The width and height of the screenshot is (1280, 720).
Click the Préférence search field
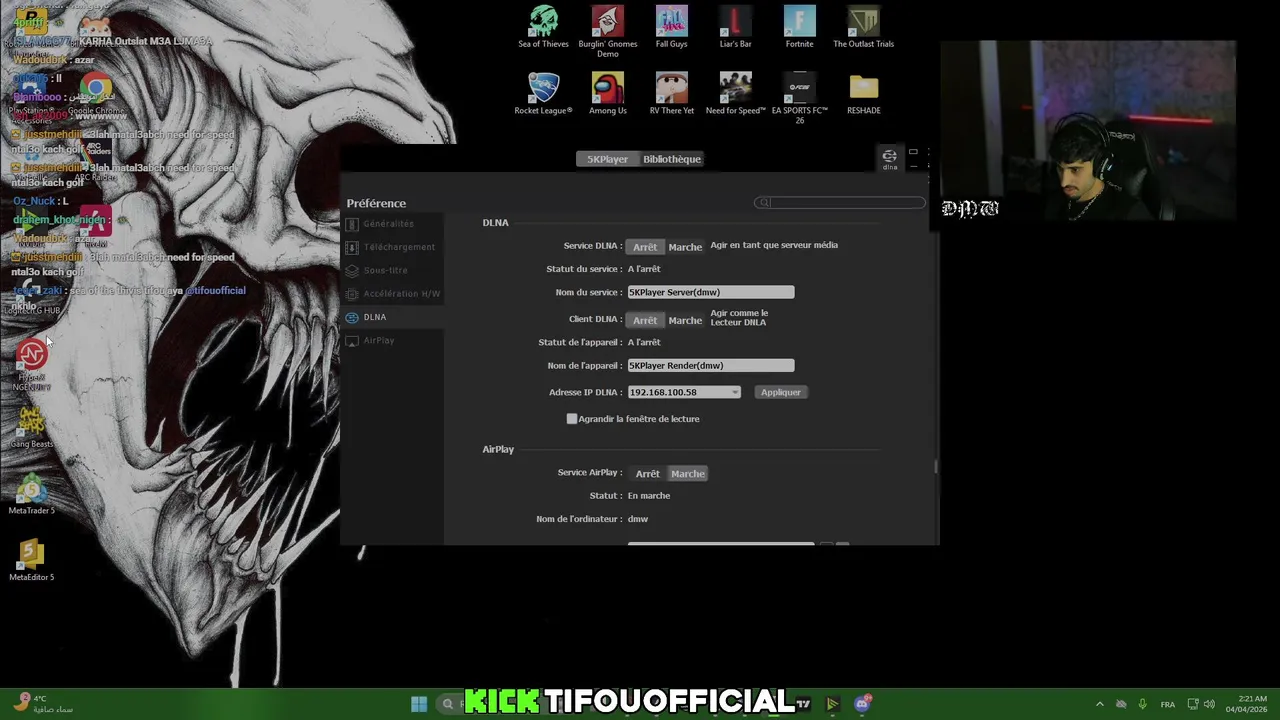pos(840,203)
